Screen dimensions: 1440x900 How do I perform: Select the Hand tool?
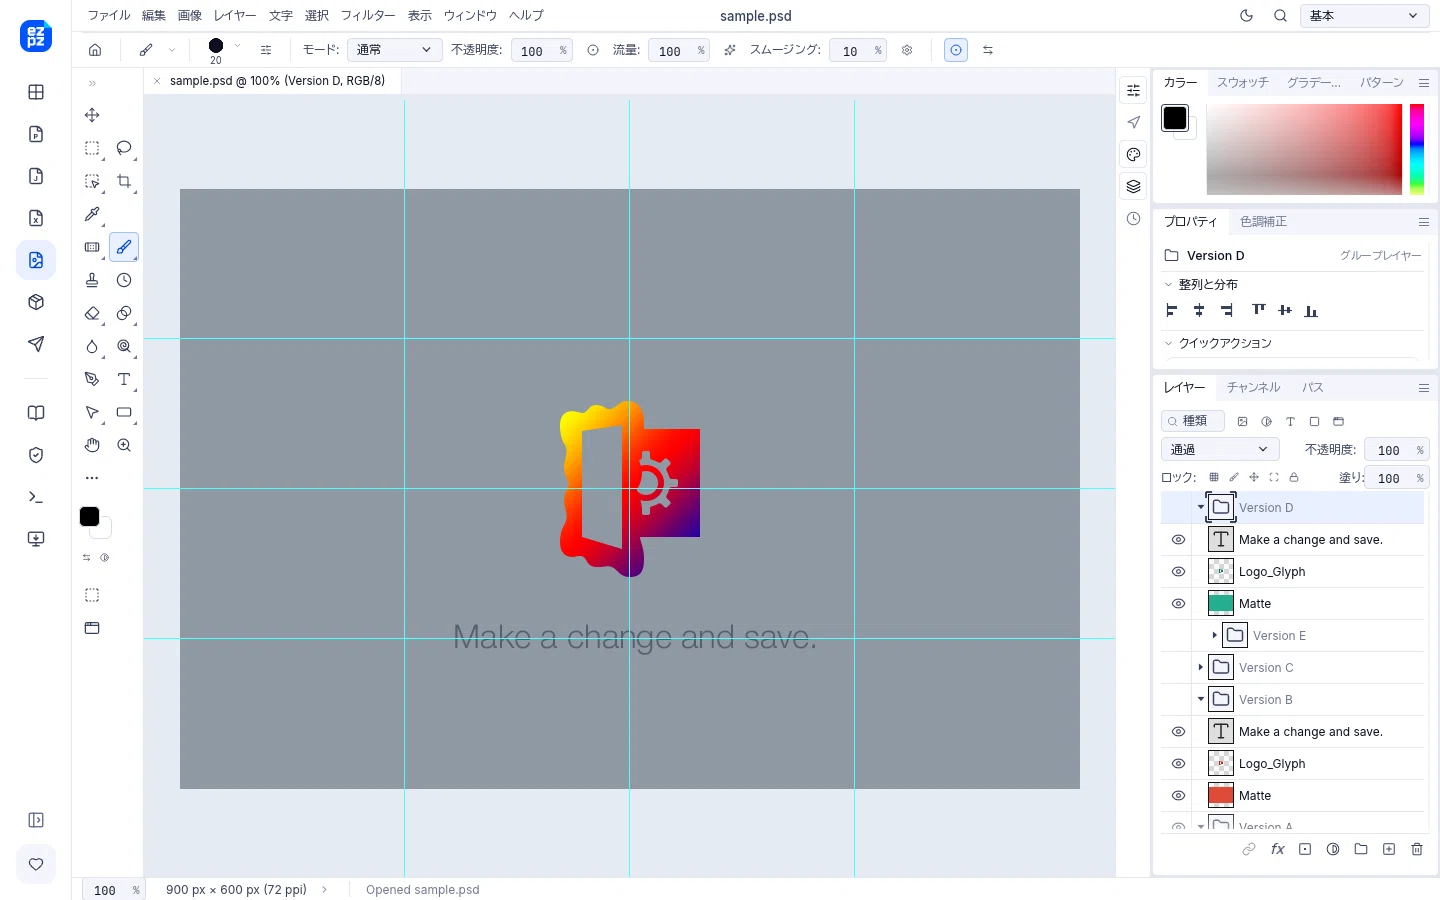pyautogui.click(x=92, y=445)
